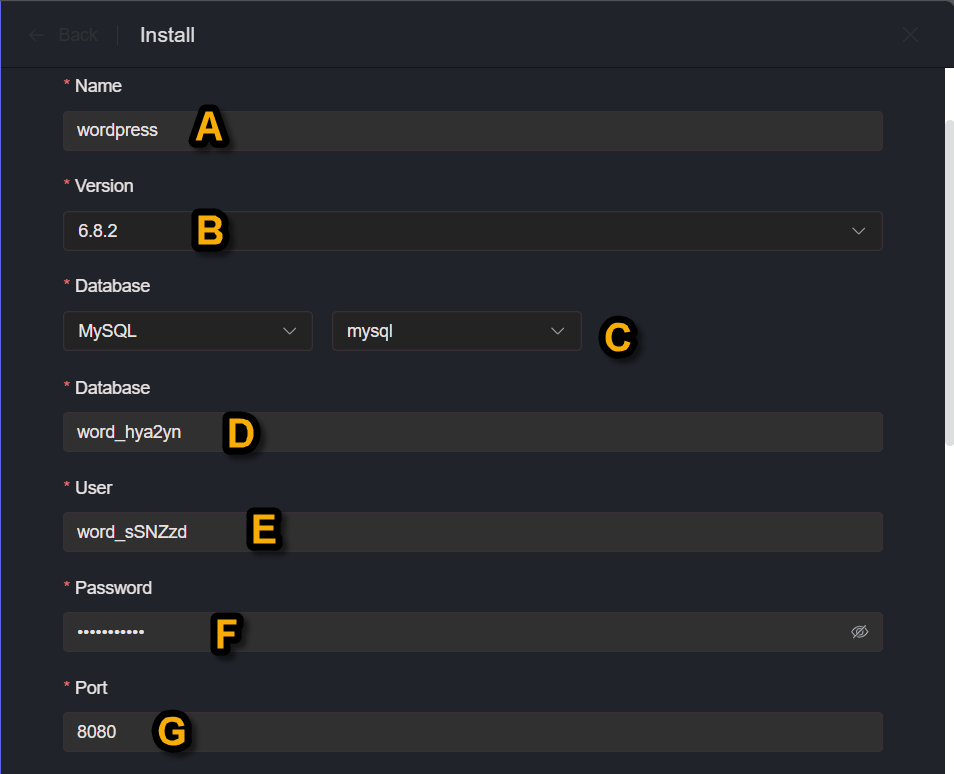Click the vertical scrollbar thumb
Viewport: 954px width, 774px height.
click(949, 283)
